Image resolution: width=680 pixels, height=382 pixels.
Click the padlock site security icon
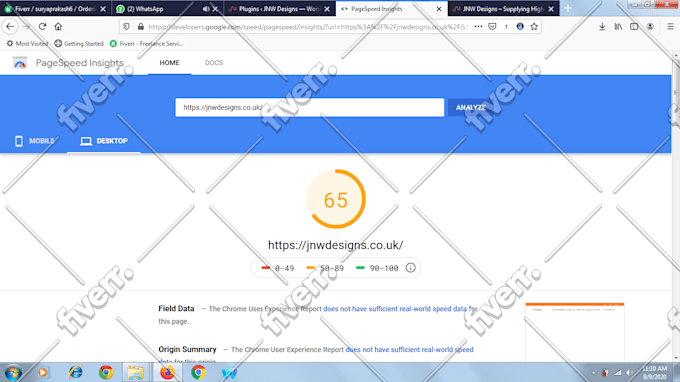coord(141,26)
